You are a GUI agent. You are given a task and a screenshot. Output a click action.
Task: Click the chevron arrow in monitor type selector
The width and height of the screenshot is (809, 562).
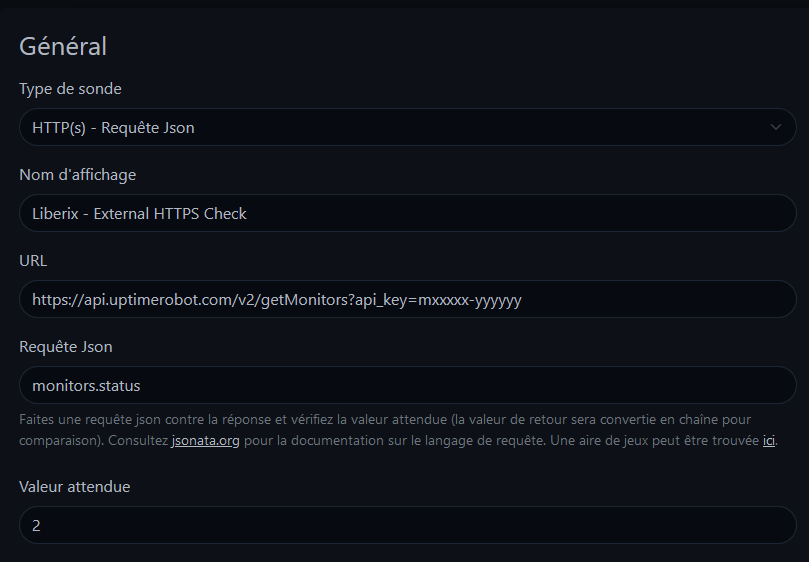click(x=775, y=127)
